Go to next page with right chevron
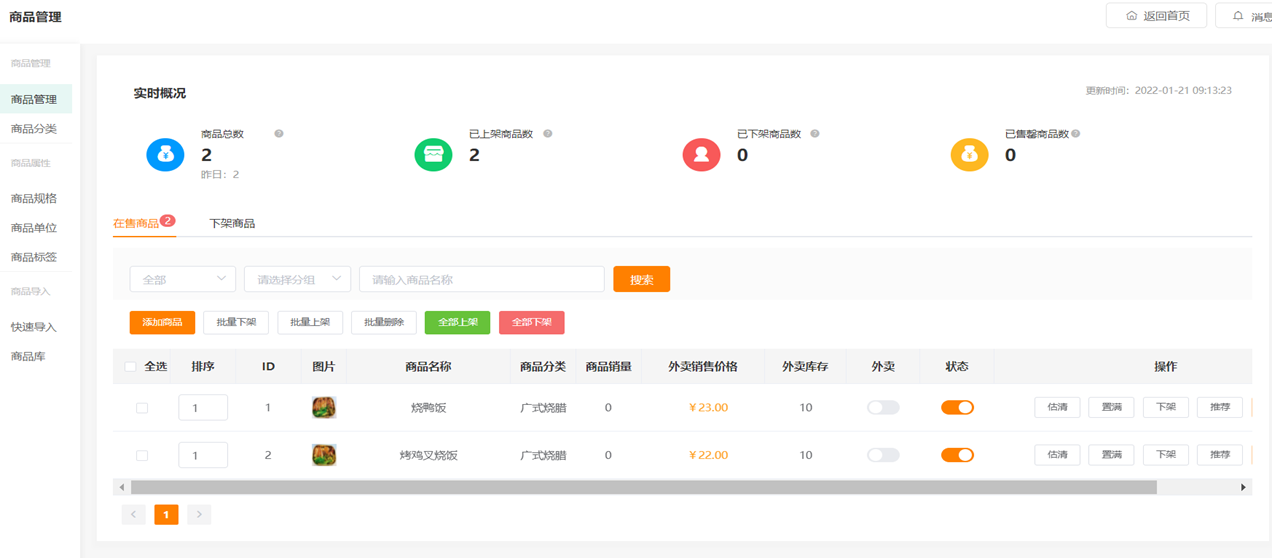This screenshot has height=558, width=1272. pos(199,515)
